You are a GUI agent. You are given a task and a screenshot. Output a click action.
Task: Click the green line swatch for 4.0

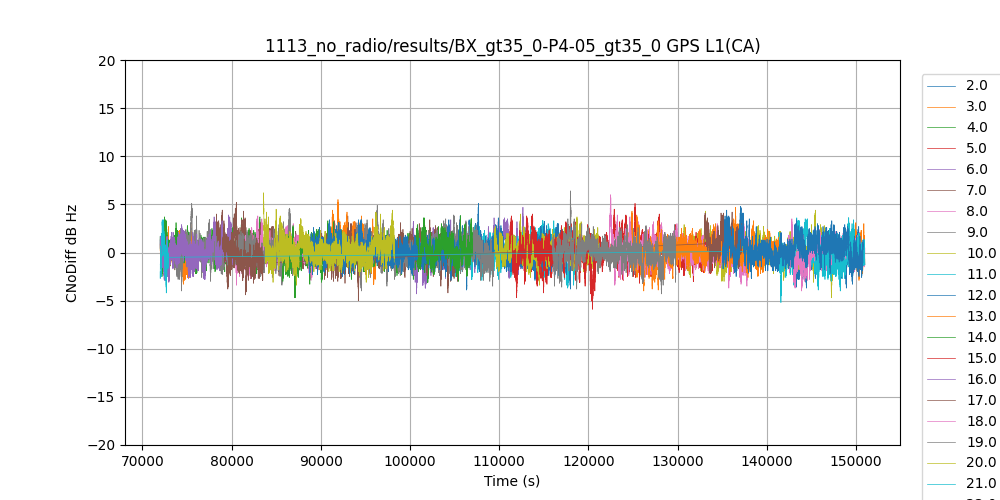942,128
